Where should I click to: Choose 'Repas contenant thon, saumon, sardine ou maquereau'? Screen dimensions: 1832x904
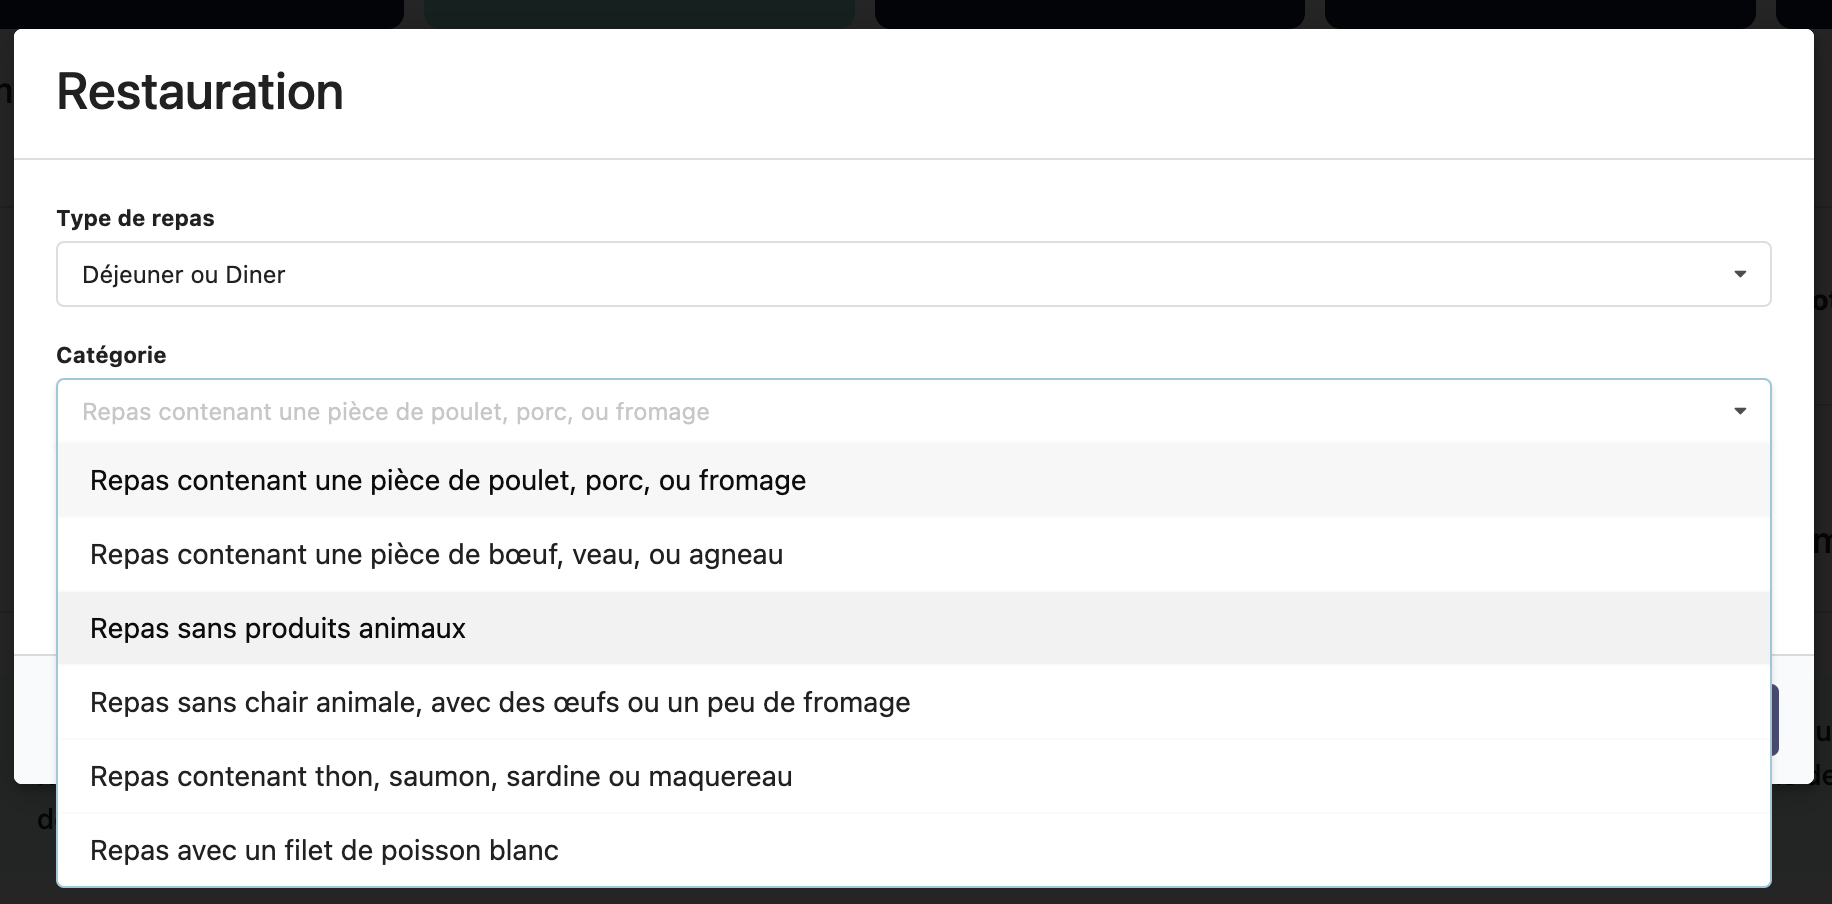coord(441,776)
